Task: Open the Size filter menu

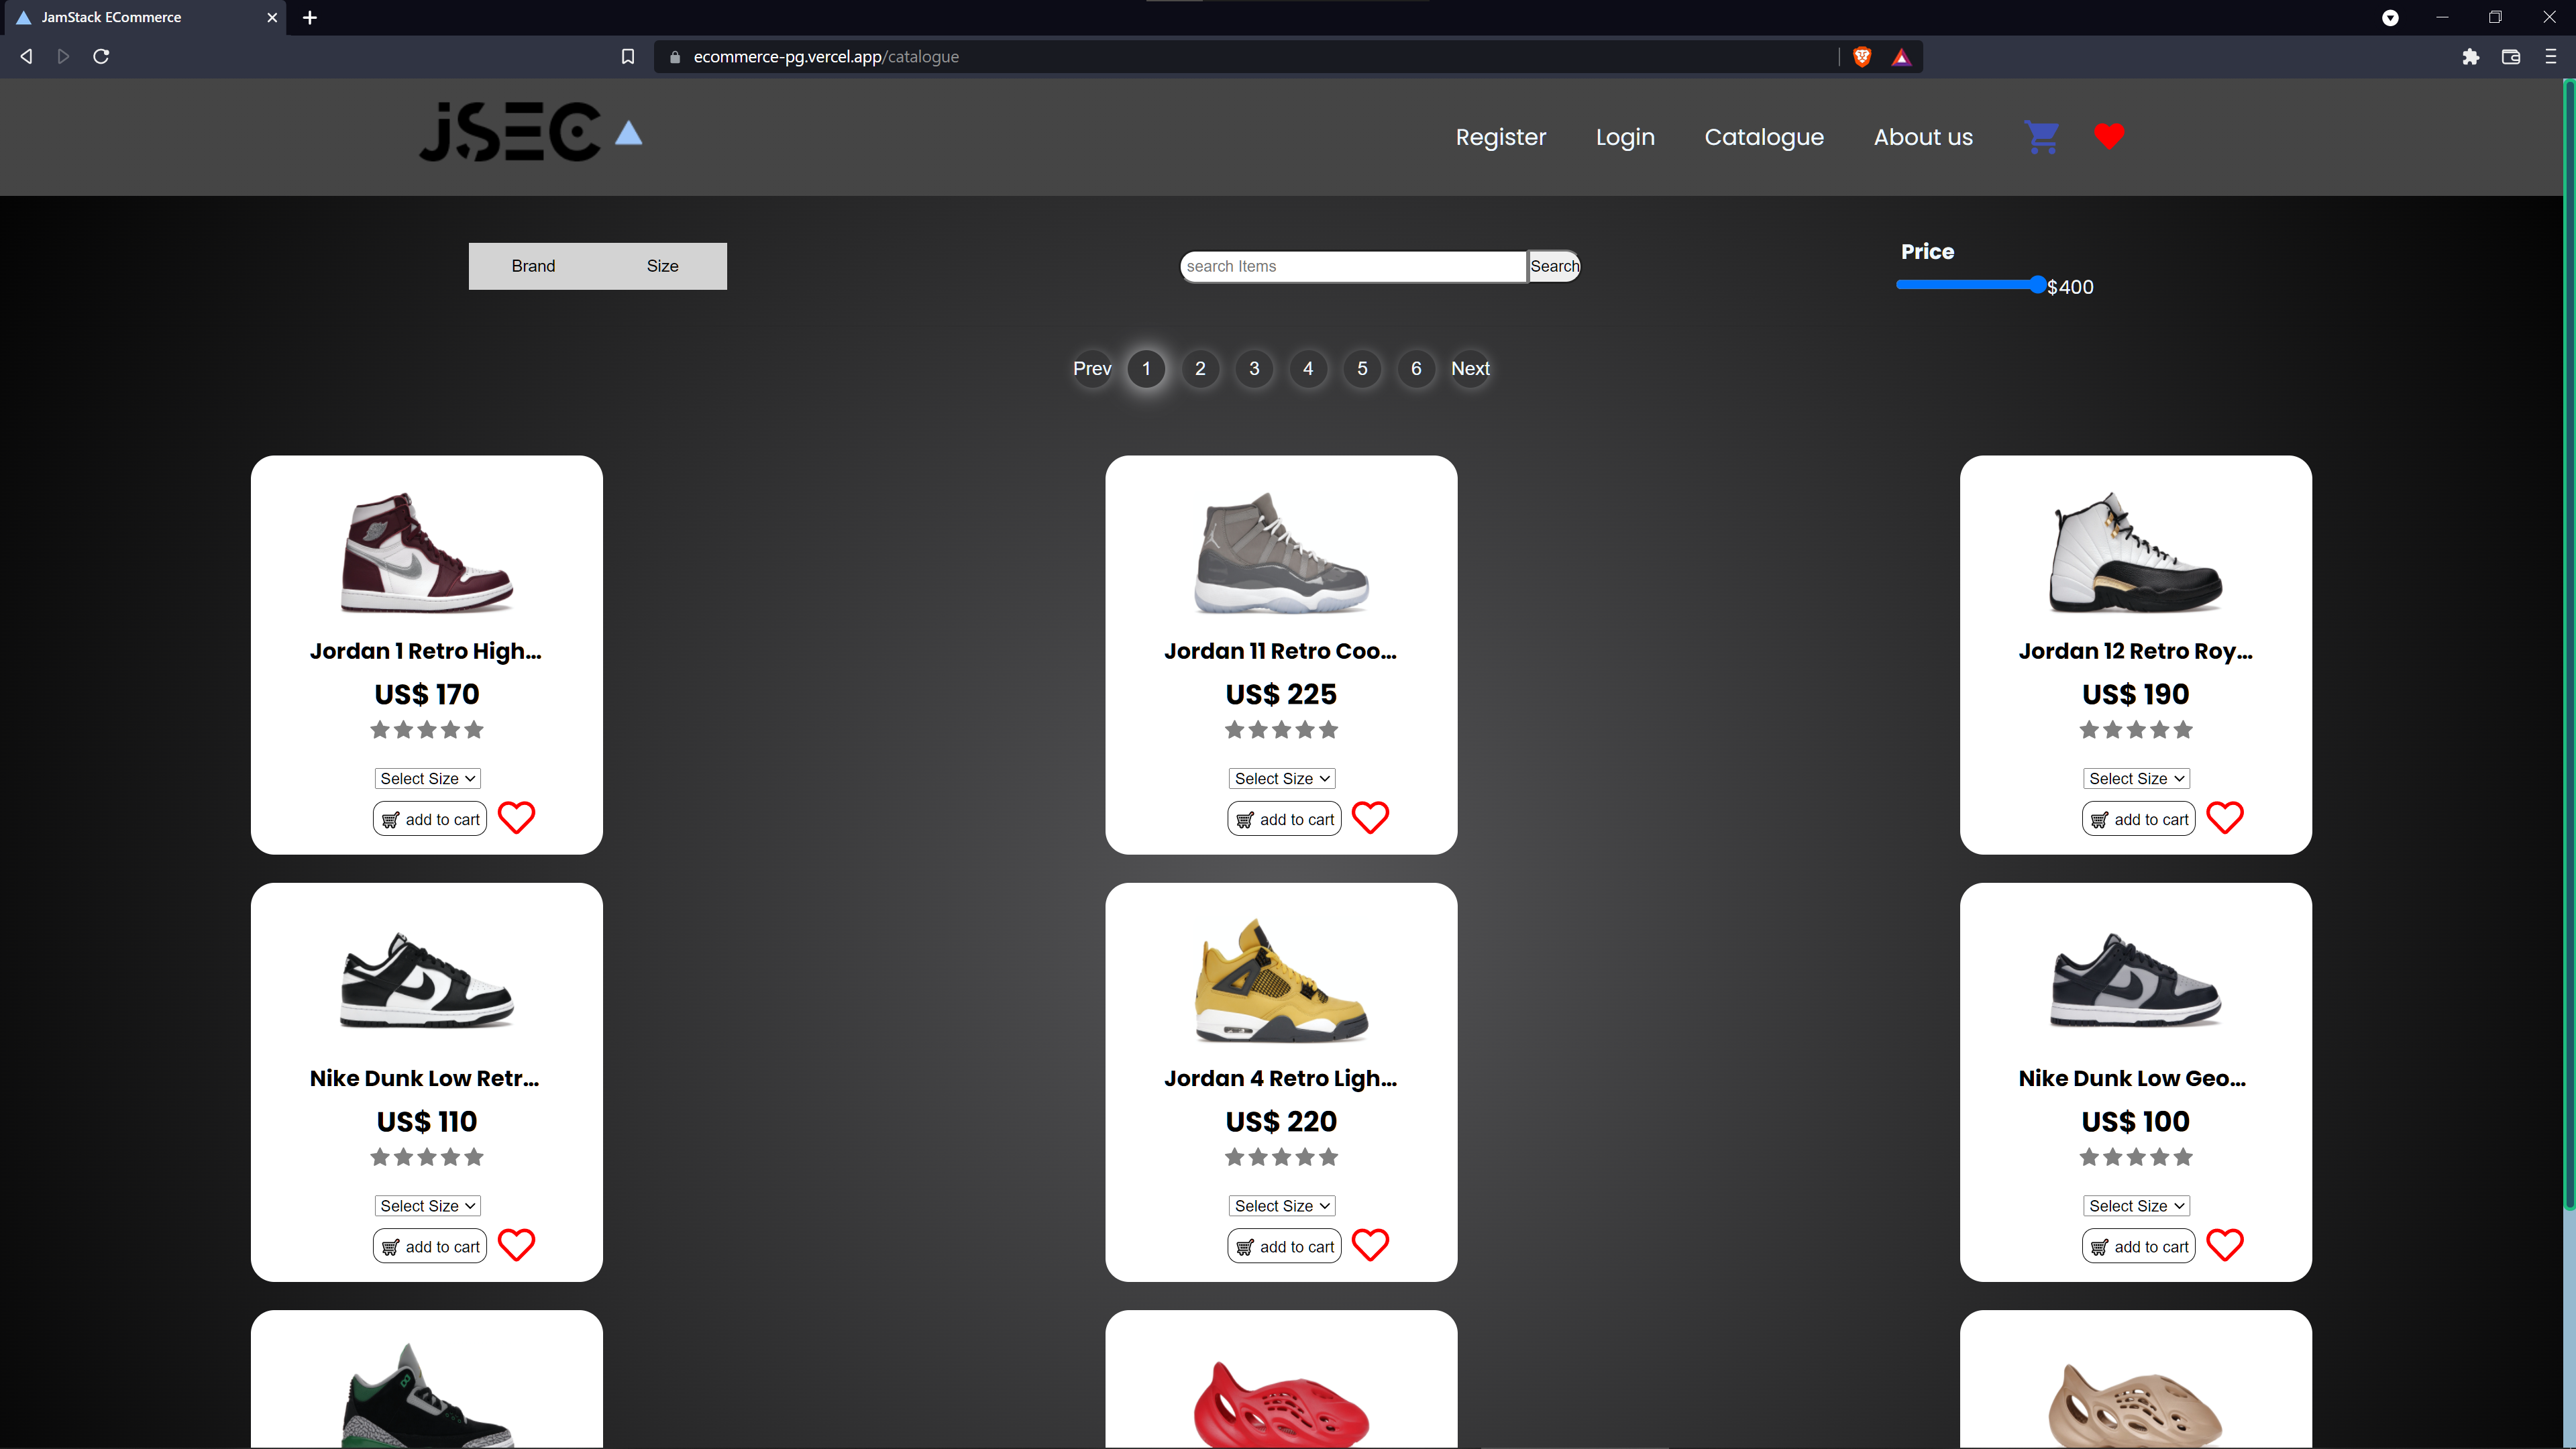Action: (662, 266)
